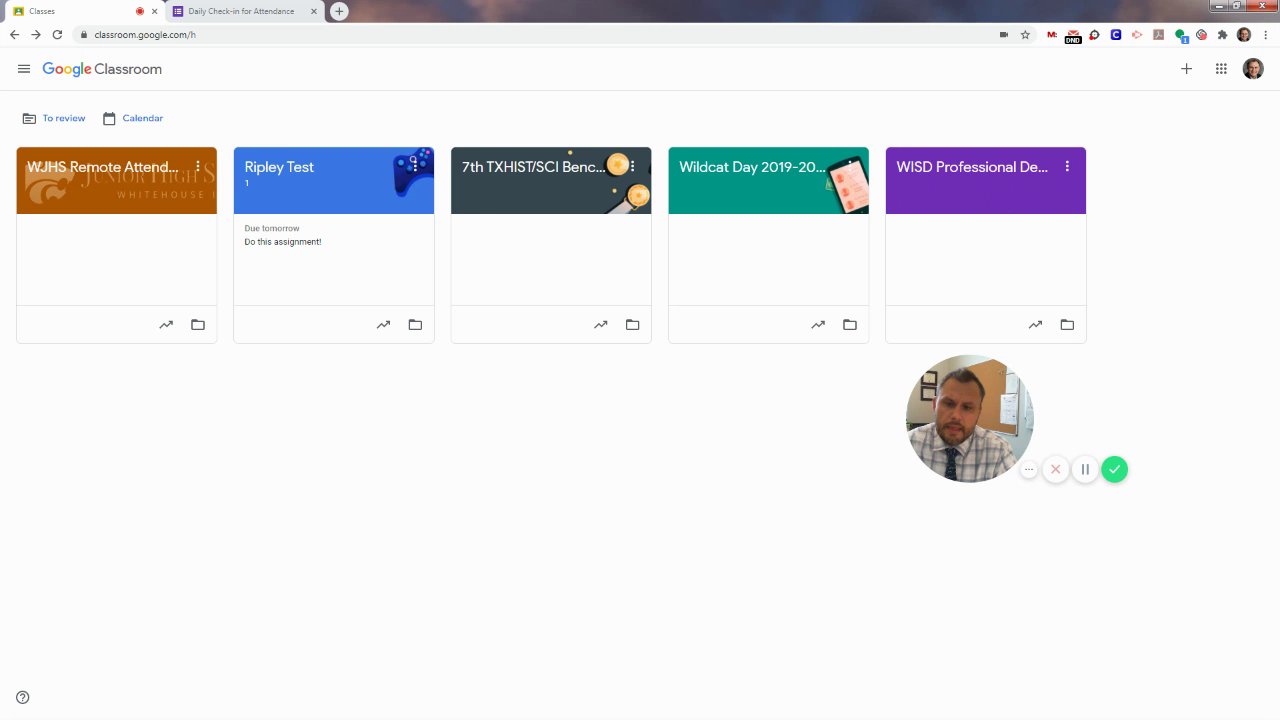Click the camera indicator in address bar
This screenshot has width=1280, height=720.
coord(1004,34)
